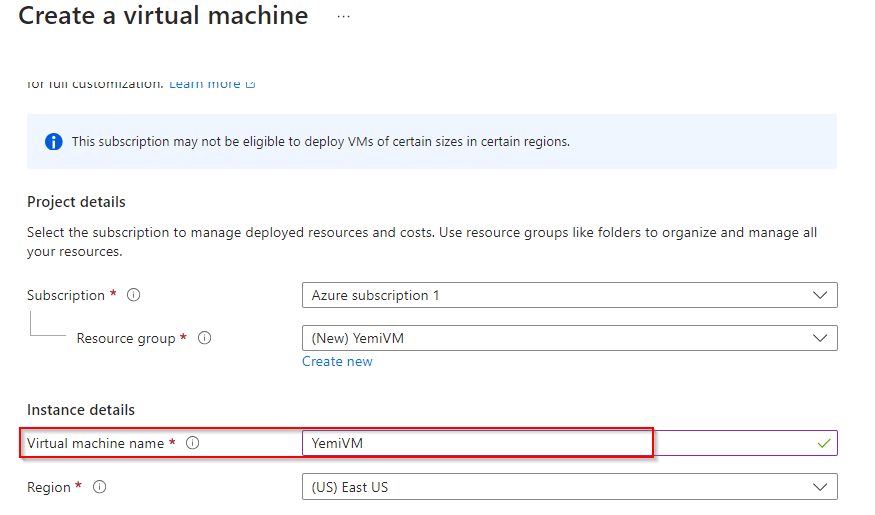Show info tooltip for Virtual machine name
Image resolution: width=875 pixels, height=515 pixels.
(x=193, y=443)
